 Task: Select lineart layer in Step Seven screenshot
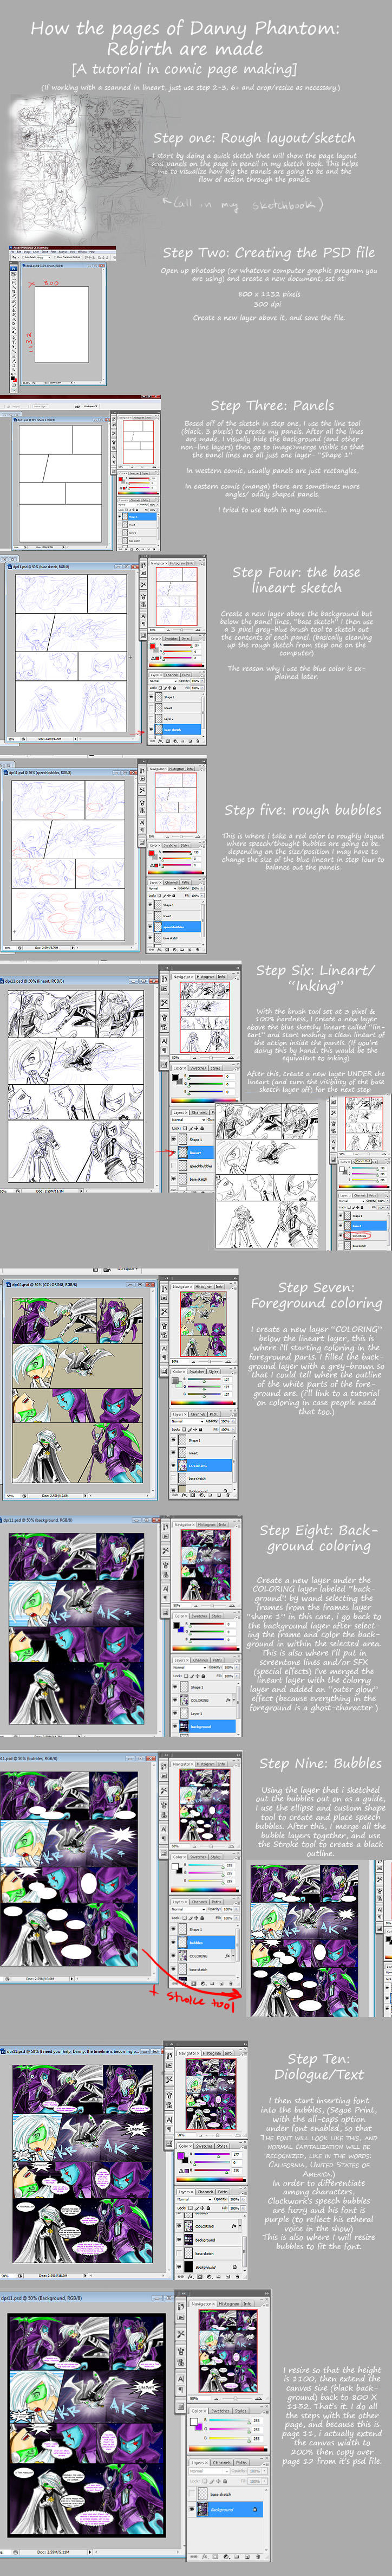(x=201, y=1453)
